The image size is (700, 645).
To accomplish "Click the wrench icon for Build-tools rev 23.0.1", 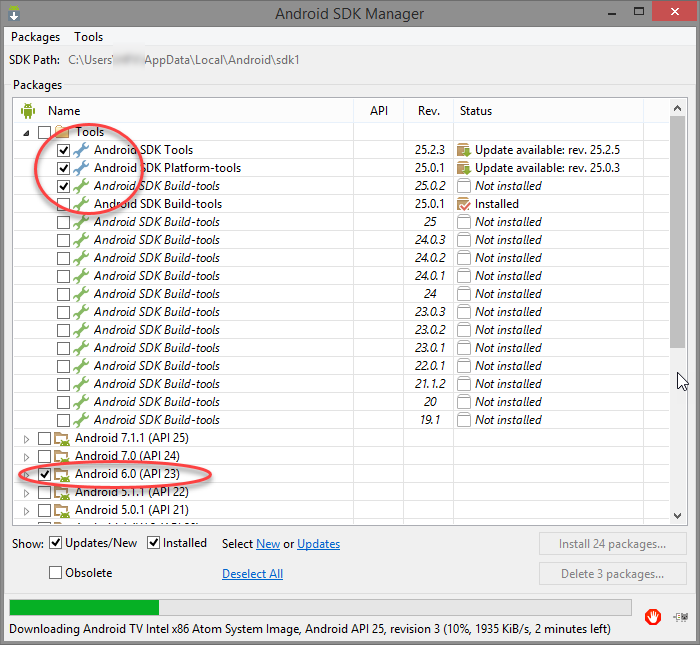I will coord(81,348).
